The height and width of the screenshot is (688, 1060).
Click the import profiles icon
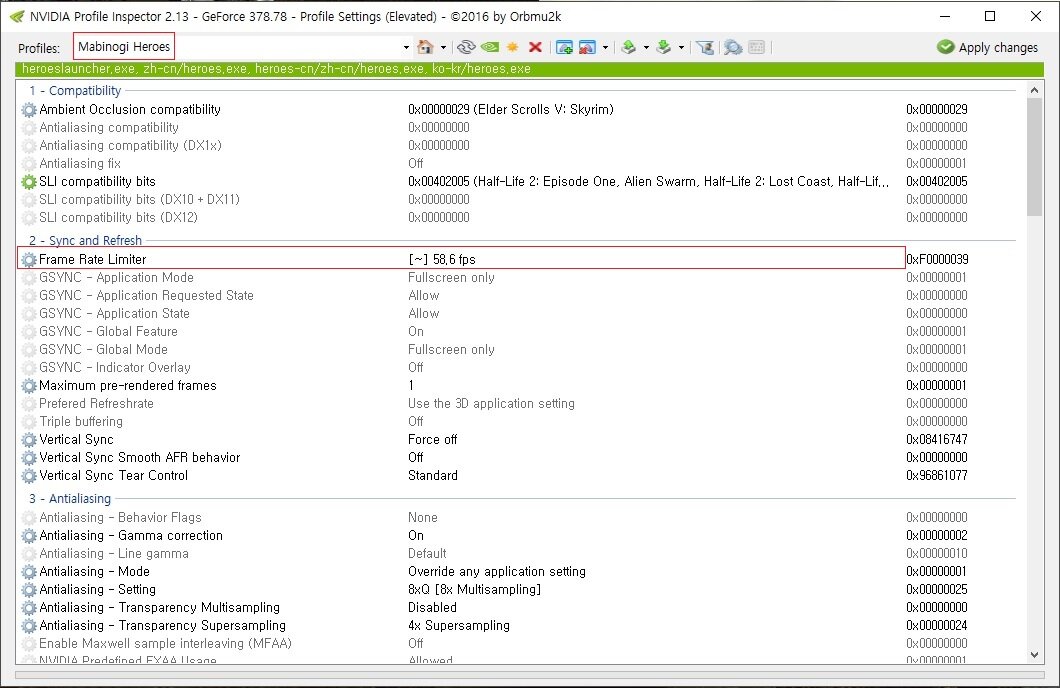tap(665, 47)
